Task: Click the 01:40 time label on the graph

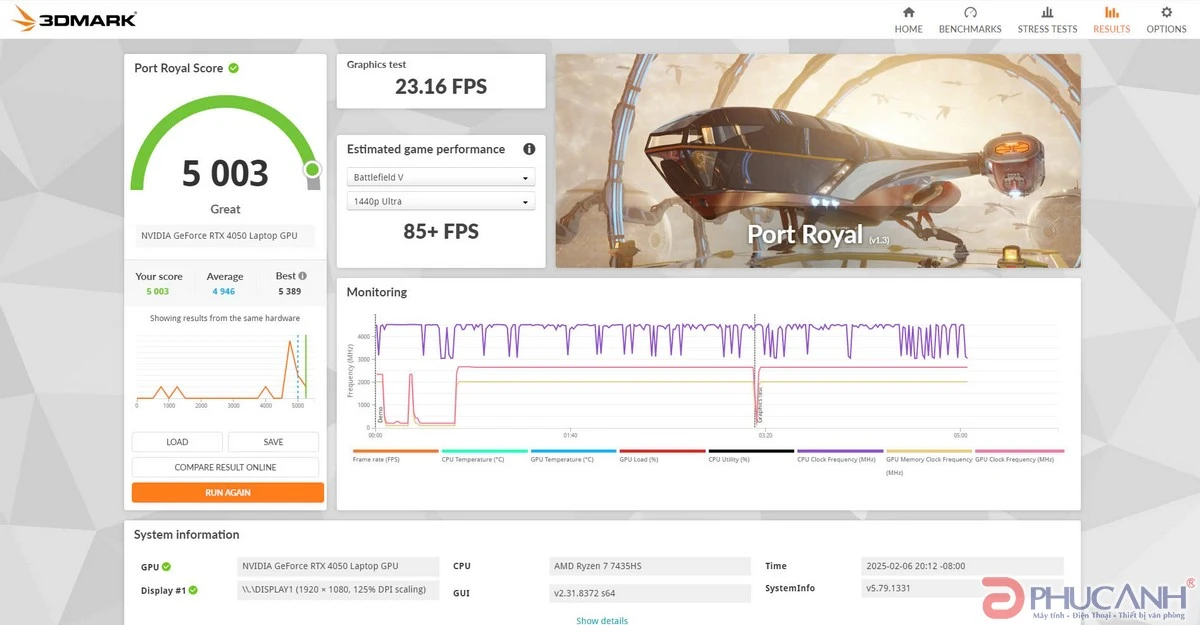Action: click(570, 435)
